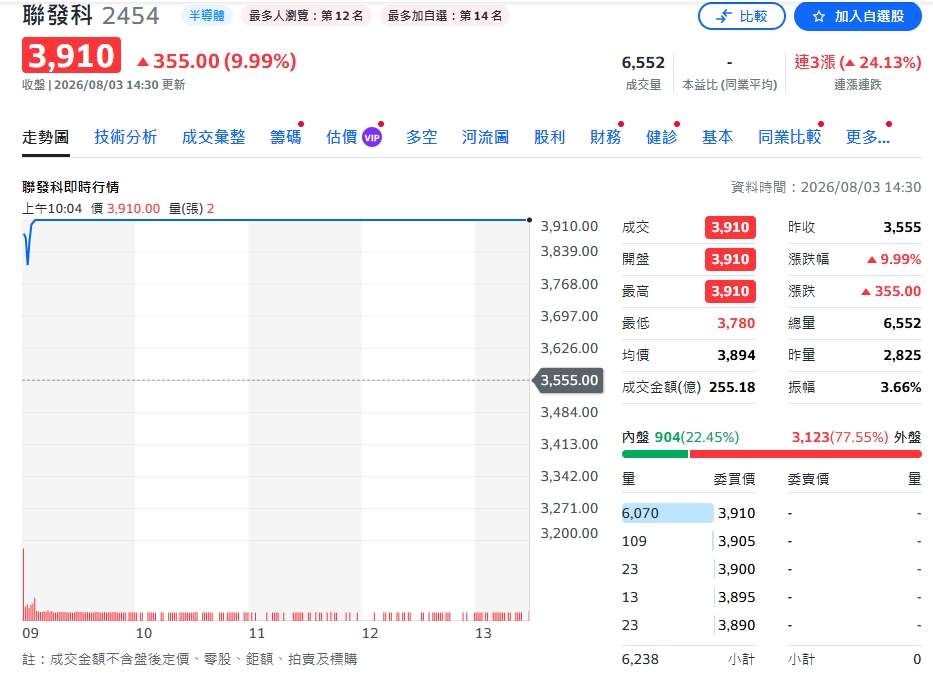933x683 pixels.
Task: Click the star icon in 加入自選股 button
Action: (x=819, y=17)
